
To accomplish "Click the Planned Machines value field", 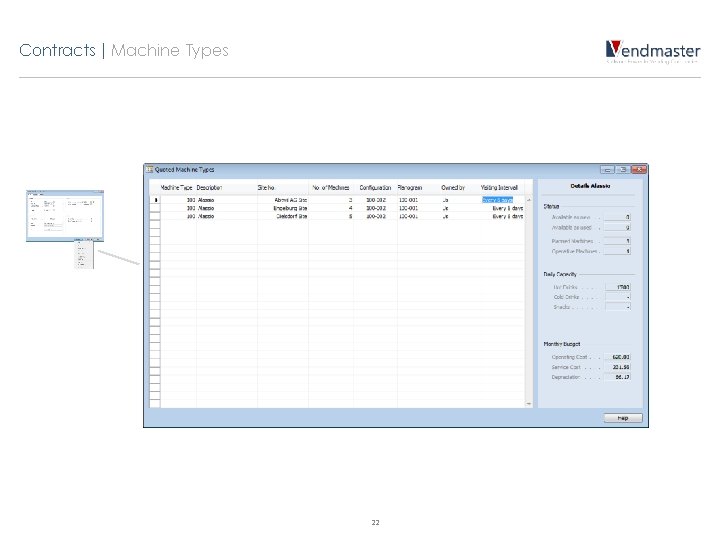I will [617, 241].
